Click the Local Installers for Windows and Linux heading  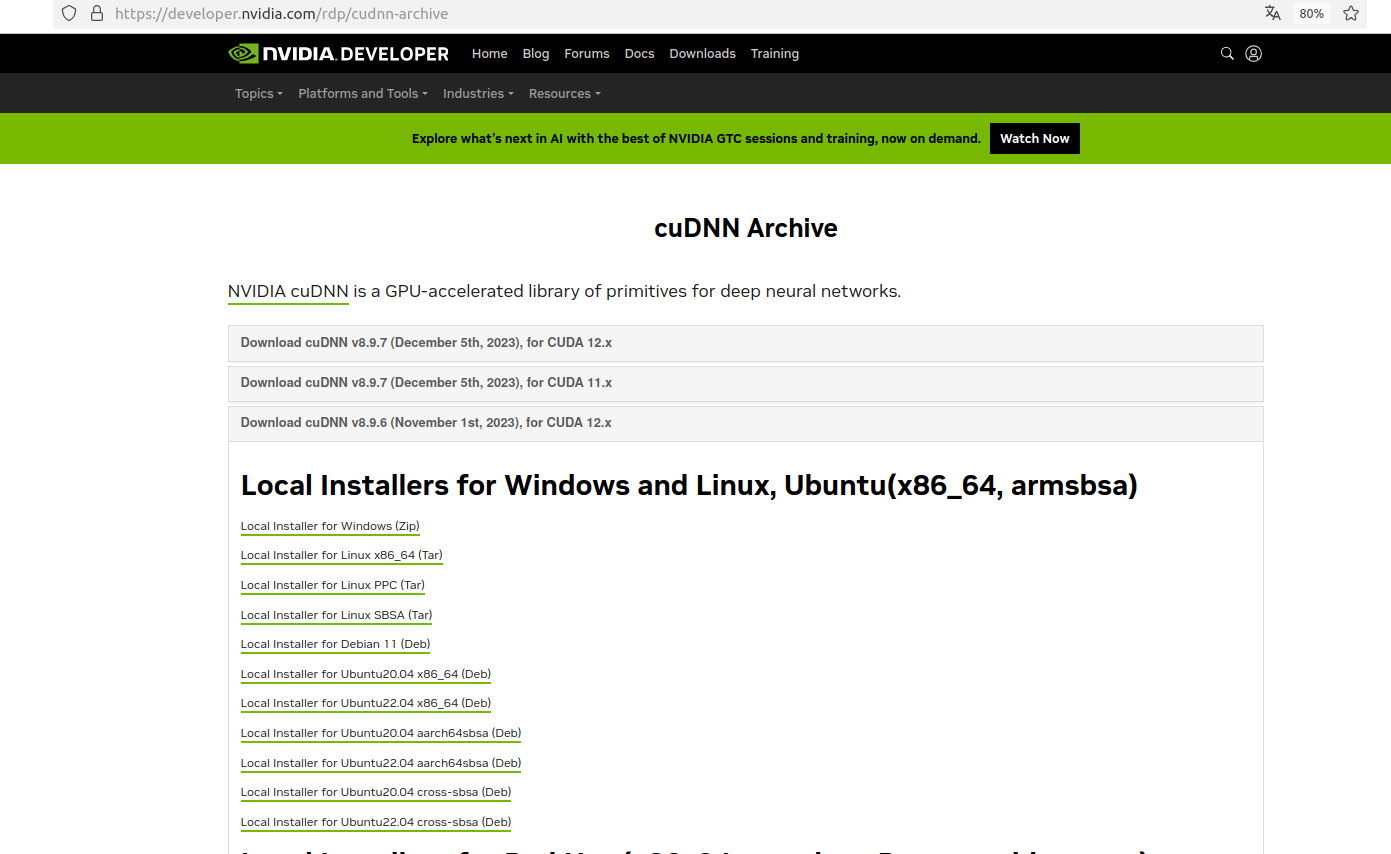click(x=689, y=486)
